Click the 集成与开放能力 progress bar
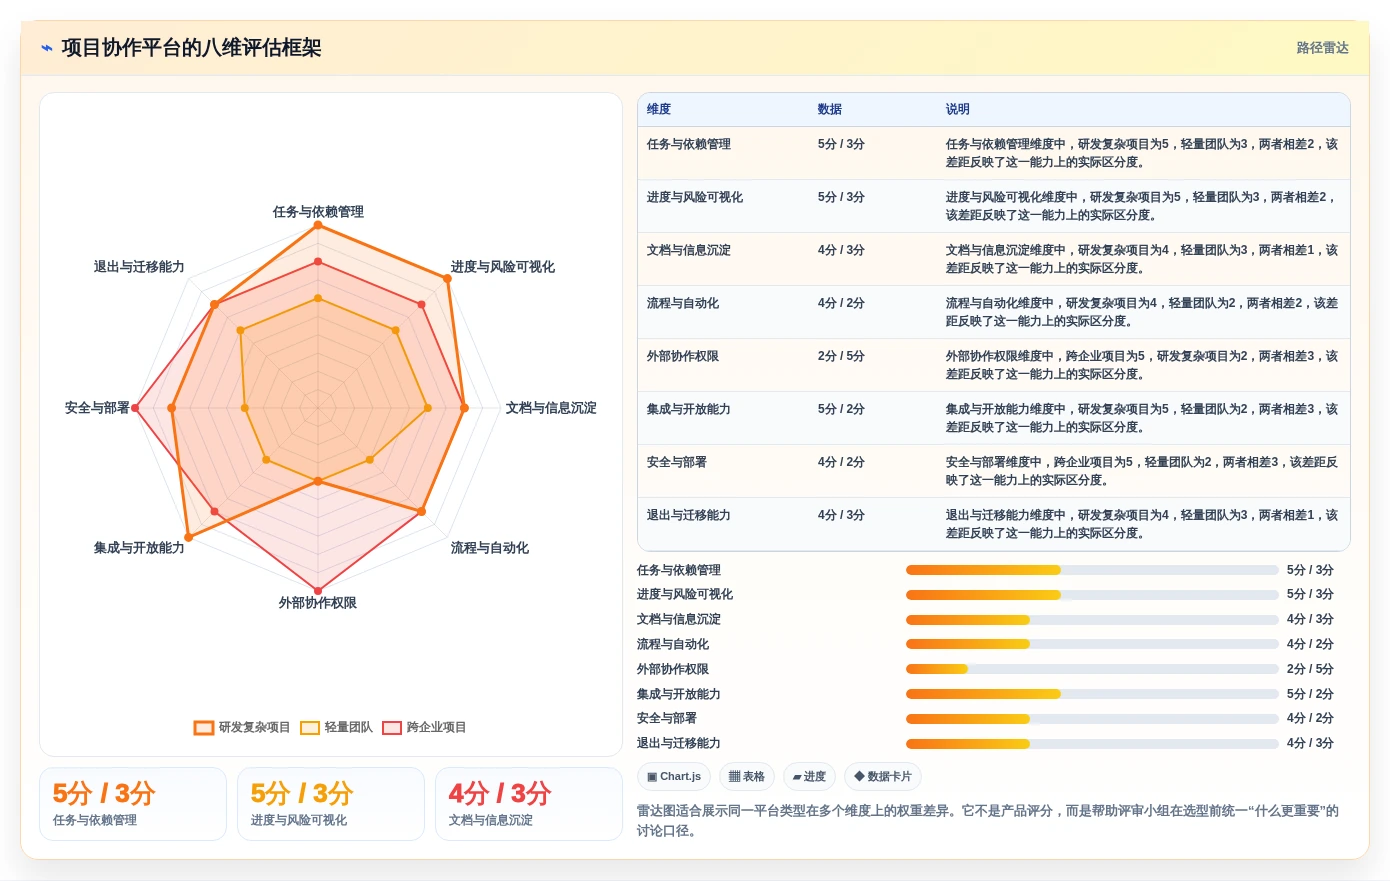The height and width of the screenshot is (881, 1390). click(x=1092, y=694)
